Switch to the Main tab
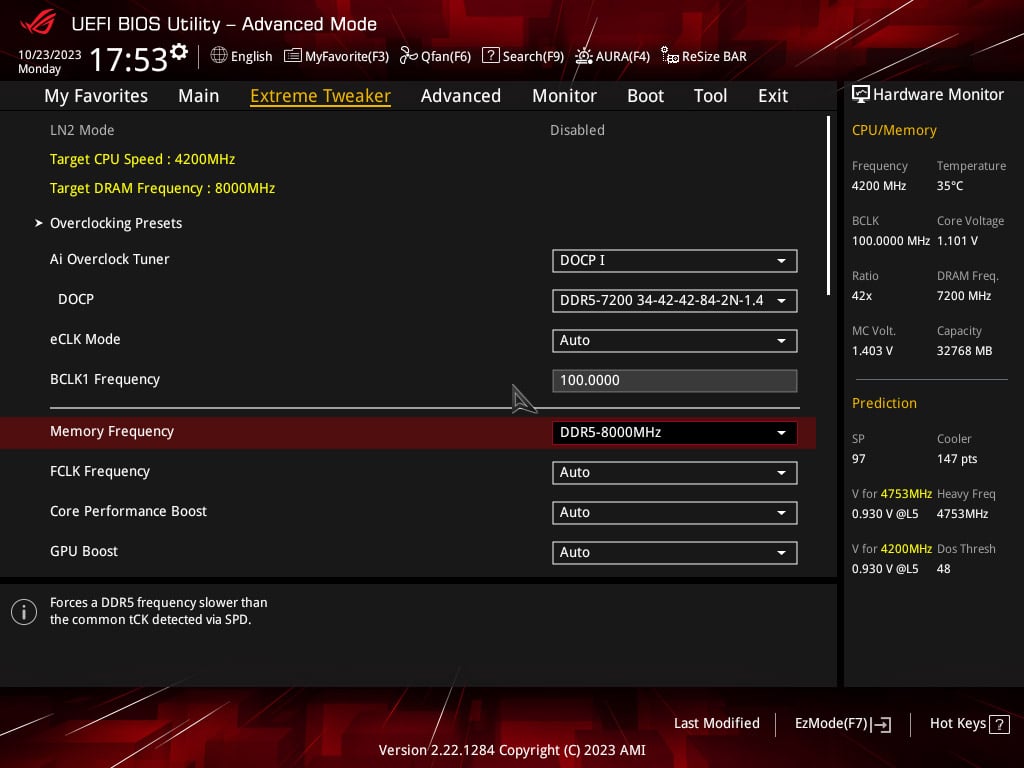The height and width of the screenshot is (768, 1024). pos(199,96)
